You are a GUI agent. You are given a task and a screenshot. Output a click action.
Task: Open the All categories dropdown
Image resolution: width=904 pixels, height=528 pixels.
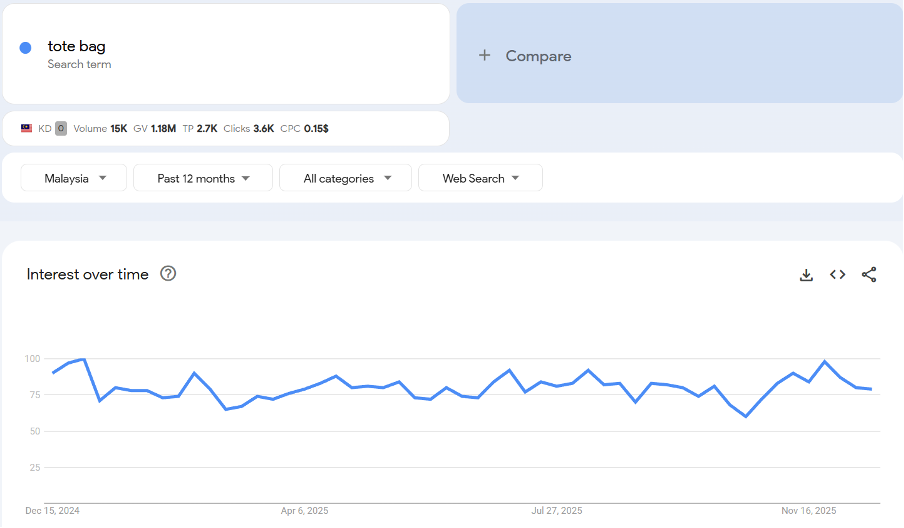[345, 178]
